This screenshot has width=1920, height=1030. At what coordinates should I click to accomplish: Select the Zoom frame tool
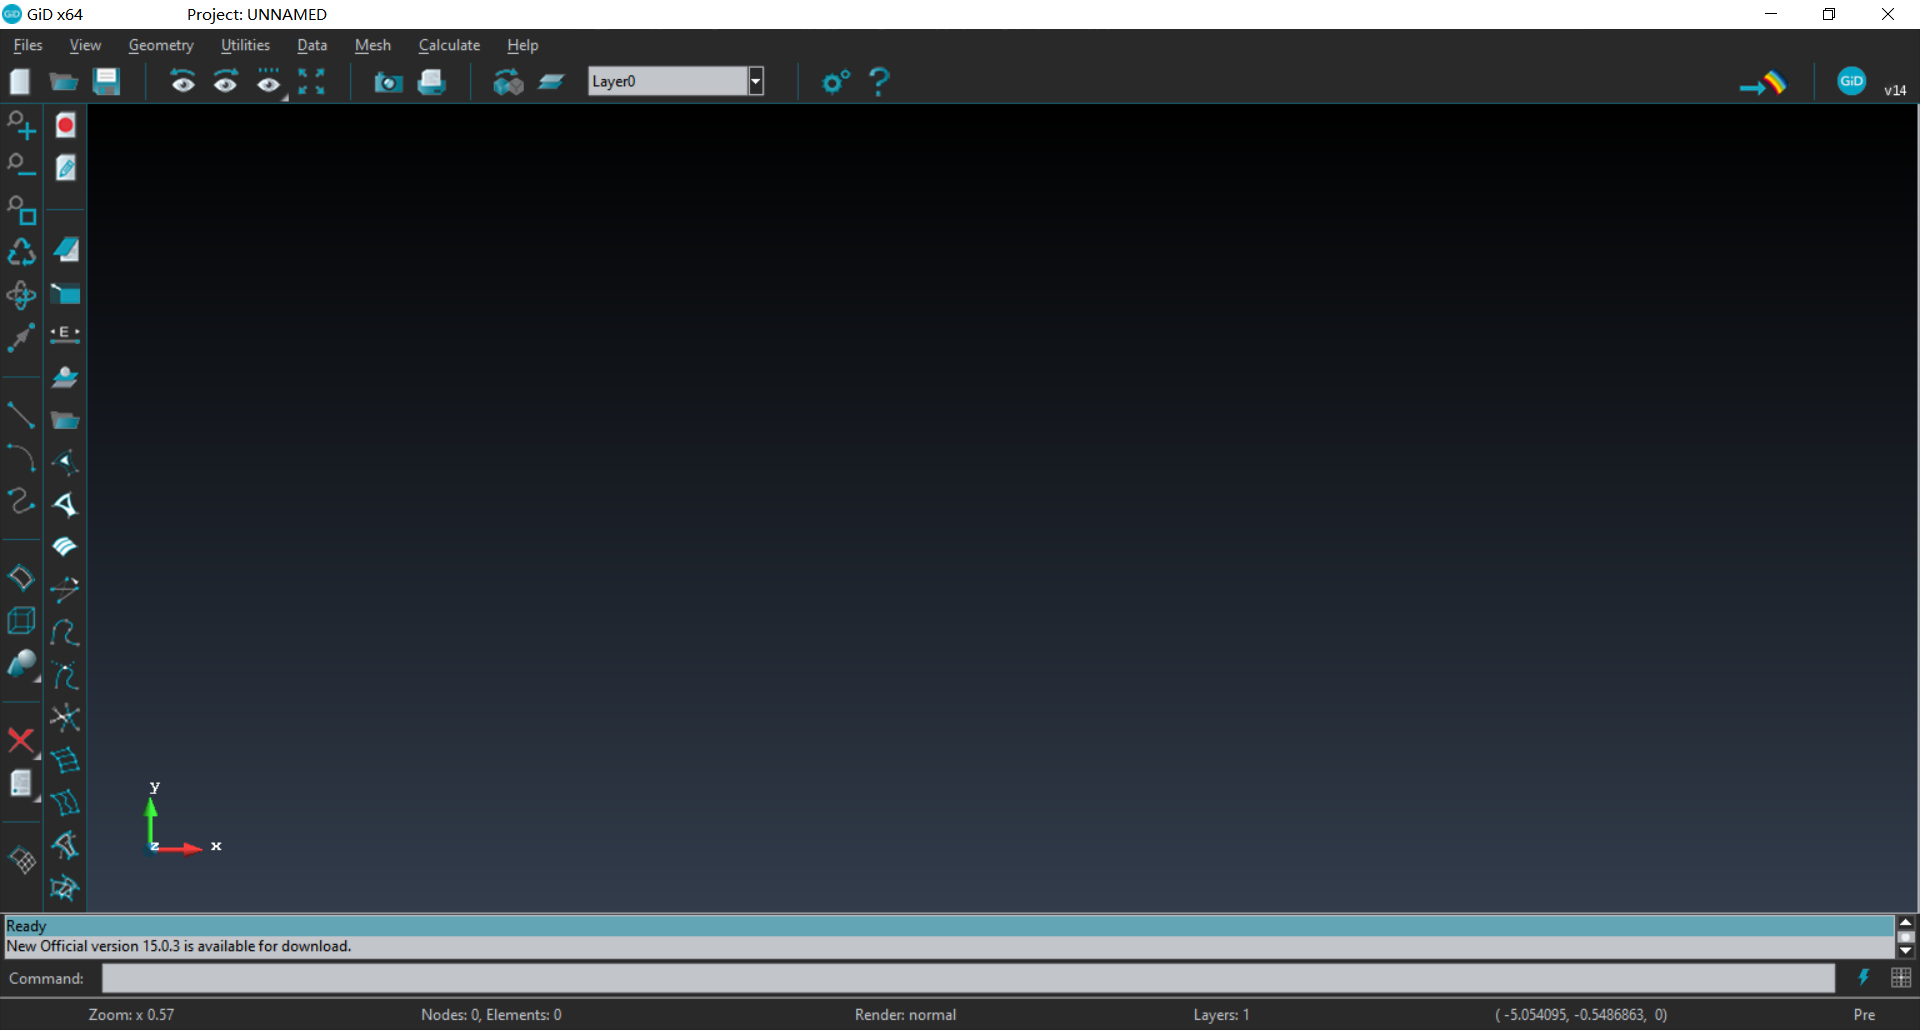pos(21,210)
